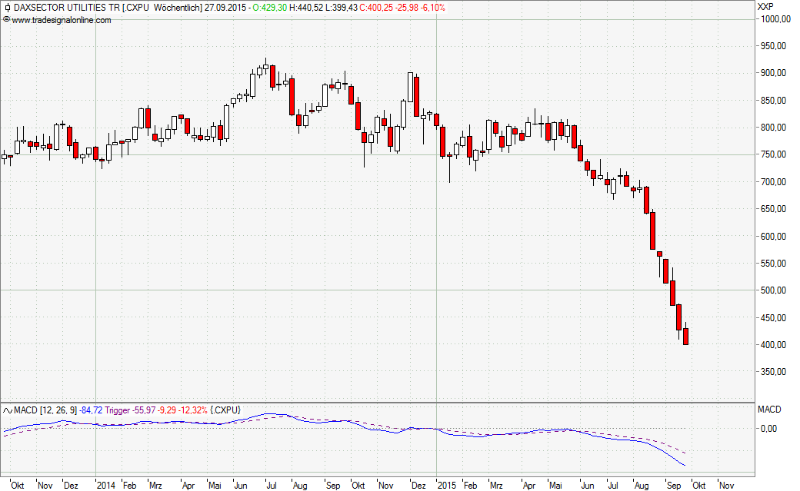
Task: Click the high value H:440,52
Action: (307, 8)
